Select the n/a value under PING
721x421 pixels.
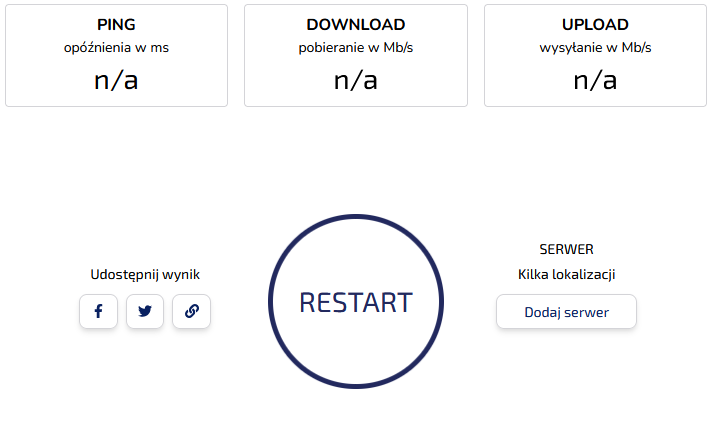(116, 80)
